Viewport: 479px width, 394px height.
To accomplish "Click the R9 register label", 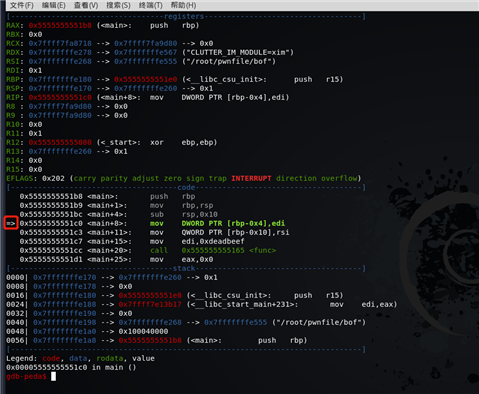I will pyautogui.click(x=11, y=116).
